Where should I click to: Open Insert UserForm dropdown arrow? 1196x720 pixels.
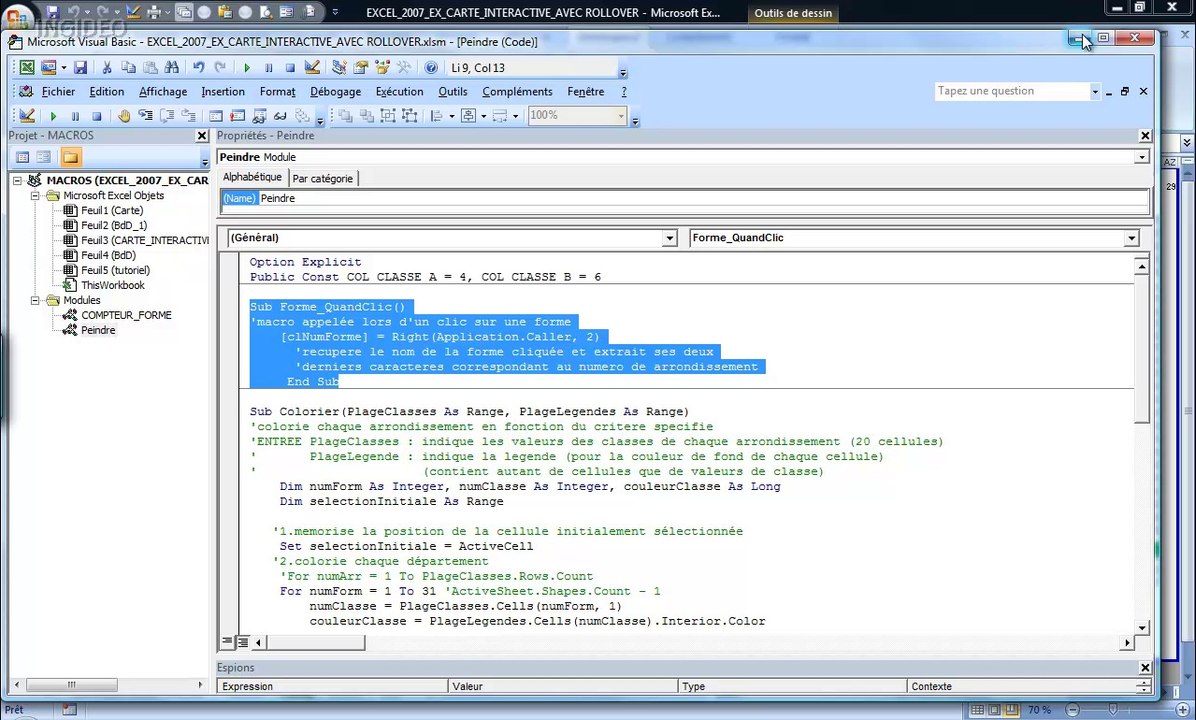63,68
